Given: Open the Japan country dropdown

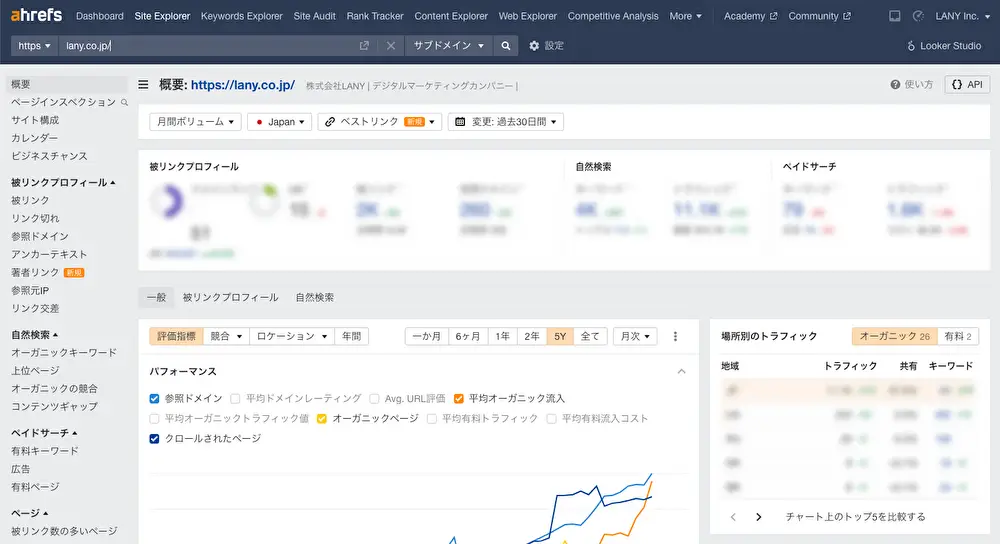Looking at the screenshot, I should 279,122.
